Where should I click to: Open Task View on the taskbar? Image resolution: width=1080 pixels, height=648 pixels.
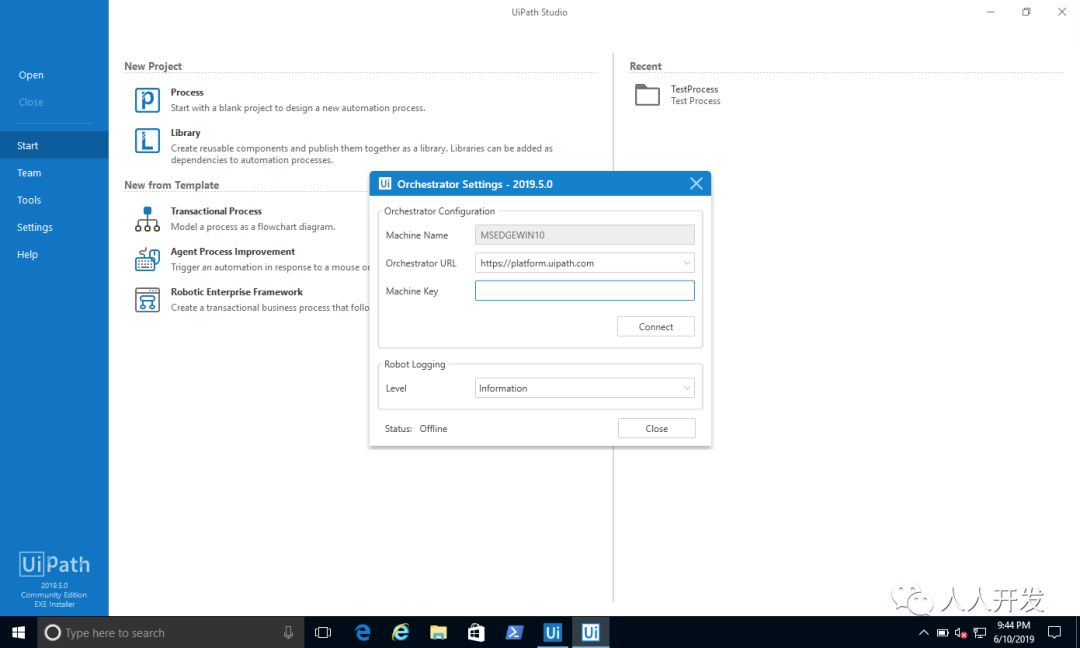click(x=322, y=632)
